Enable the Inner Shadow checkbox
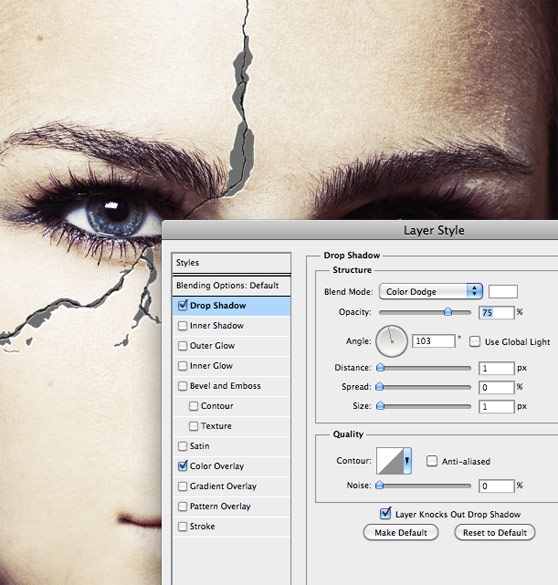The image size is (558, 585). [182, 325]
